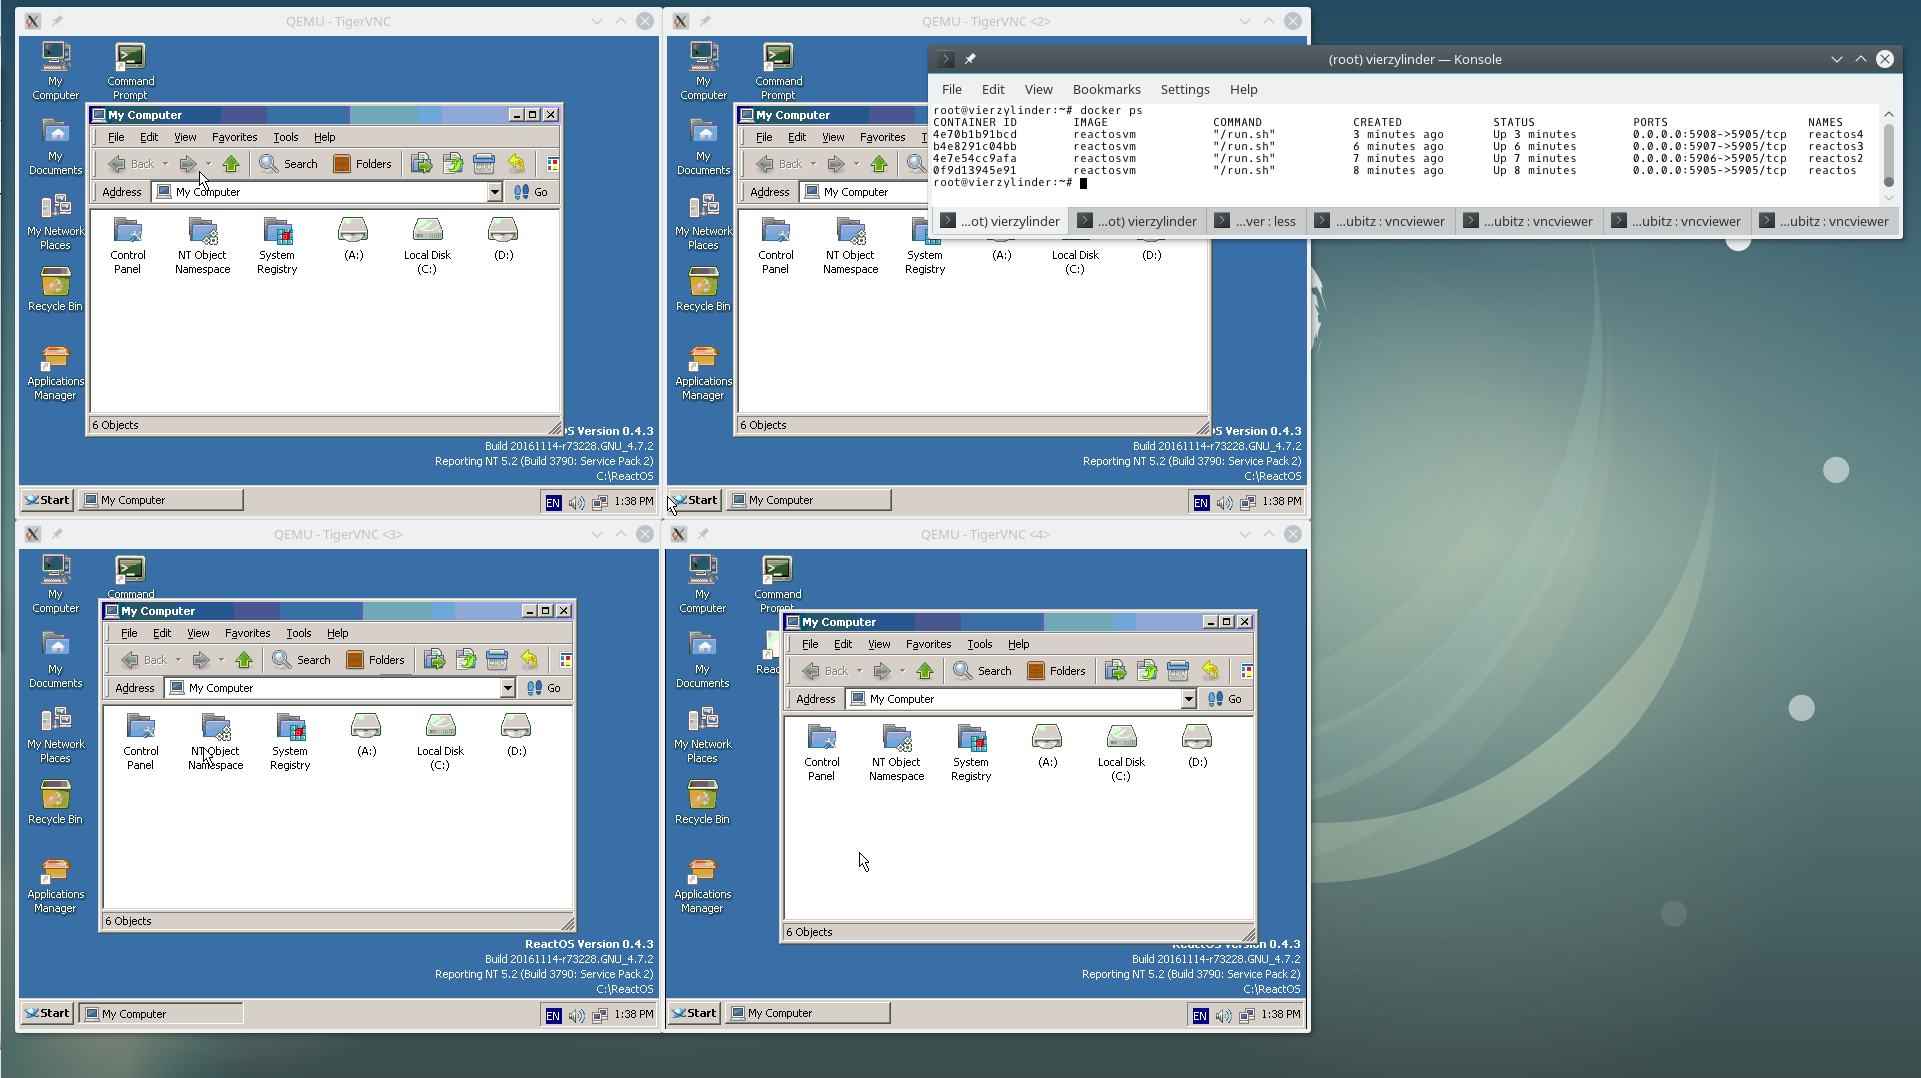
Task: Select System Registry in fourth VNC window
Action: 971,752
